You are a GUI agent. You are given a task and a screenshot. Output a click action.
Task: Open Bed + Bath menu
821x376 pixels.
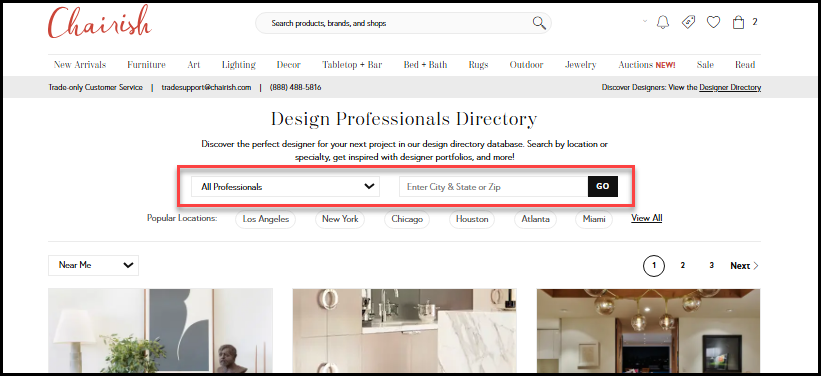[425, 65]
